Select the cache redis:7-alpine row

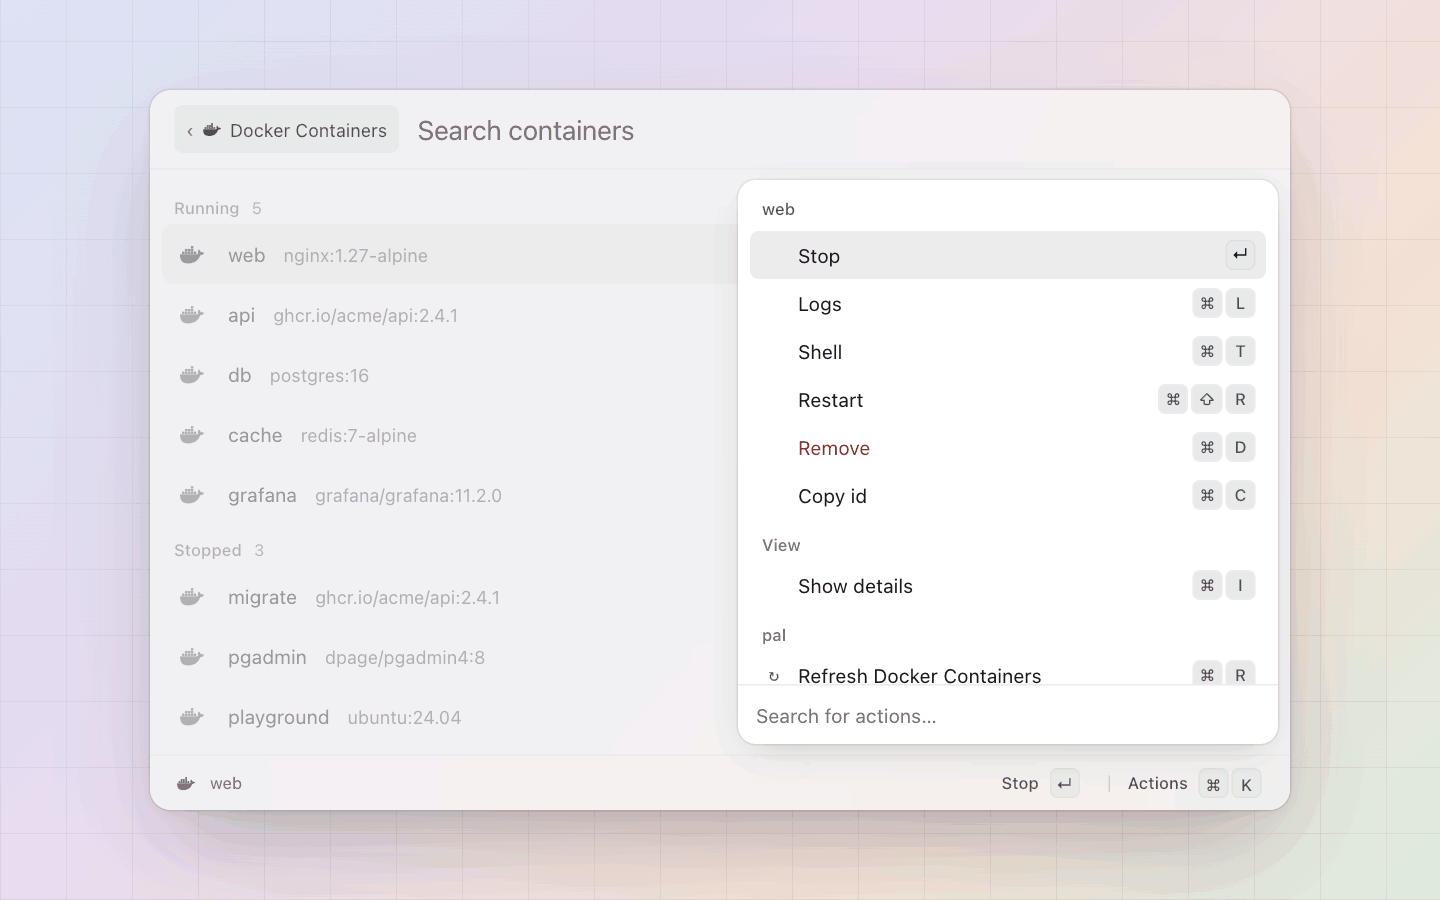450,436
